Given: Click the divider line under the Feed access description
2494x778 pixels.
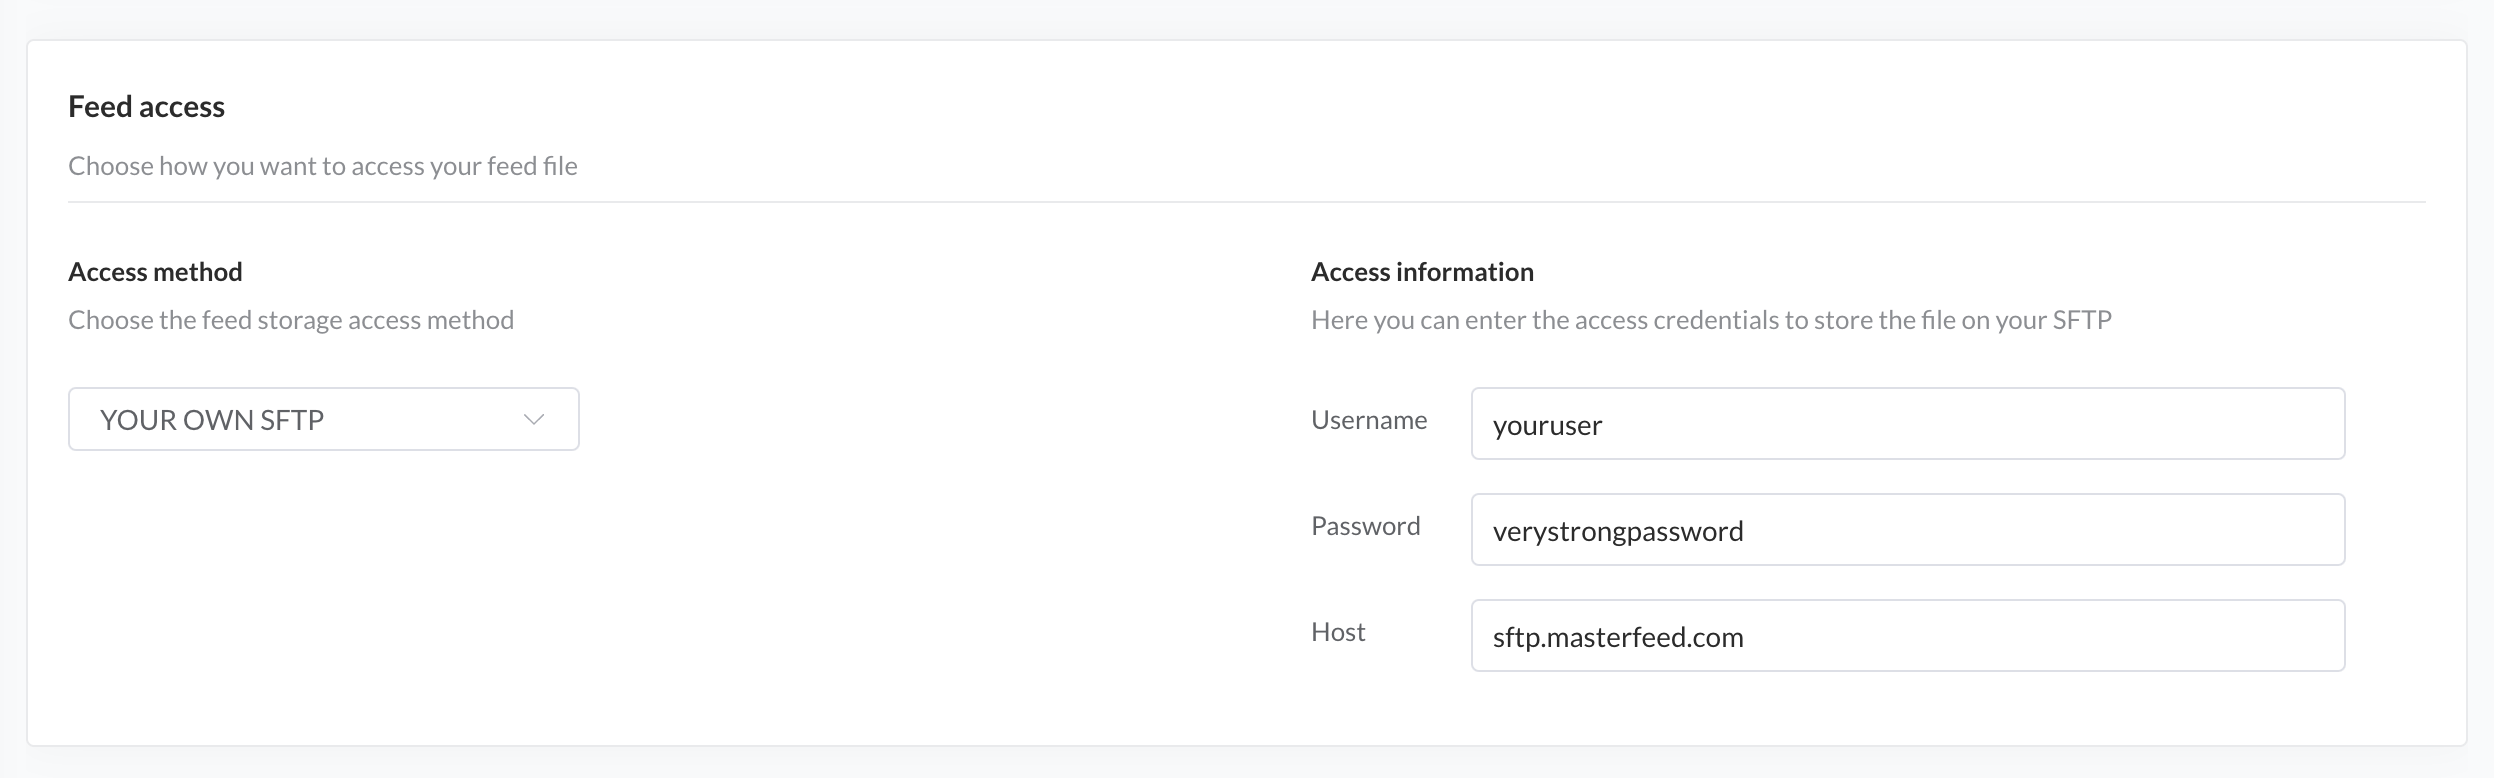Looking at the screenshot, I should [1246, 202].
